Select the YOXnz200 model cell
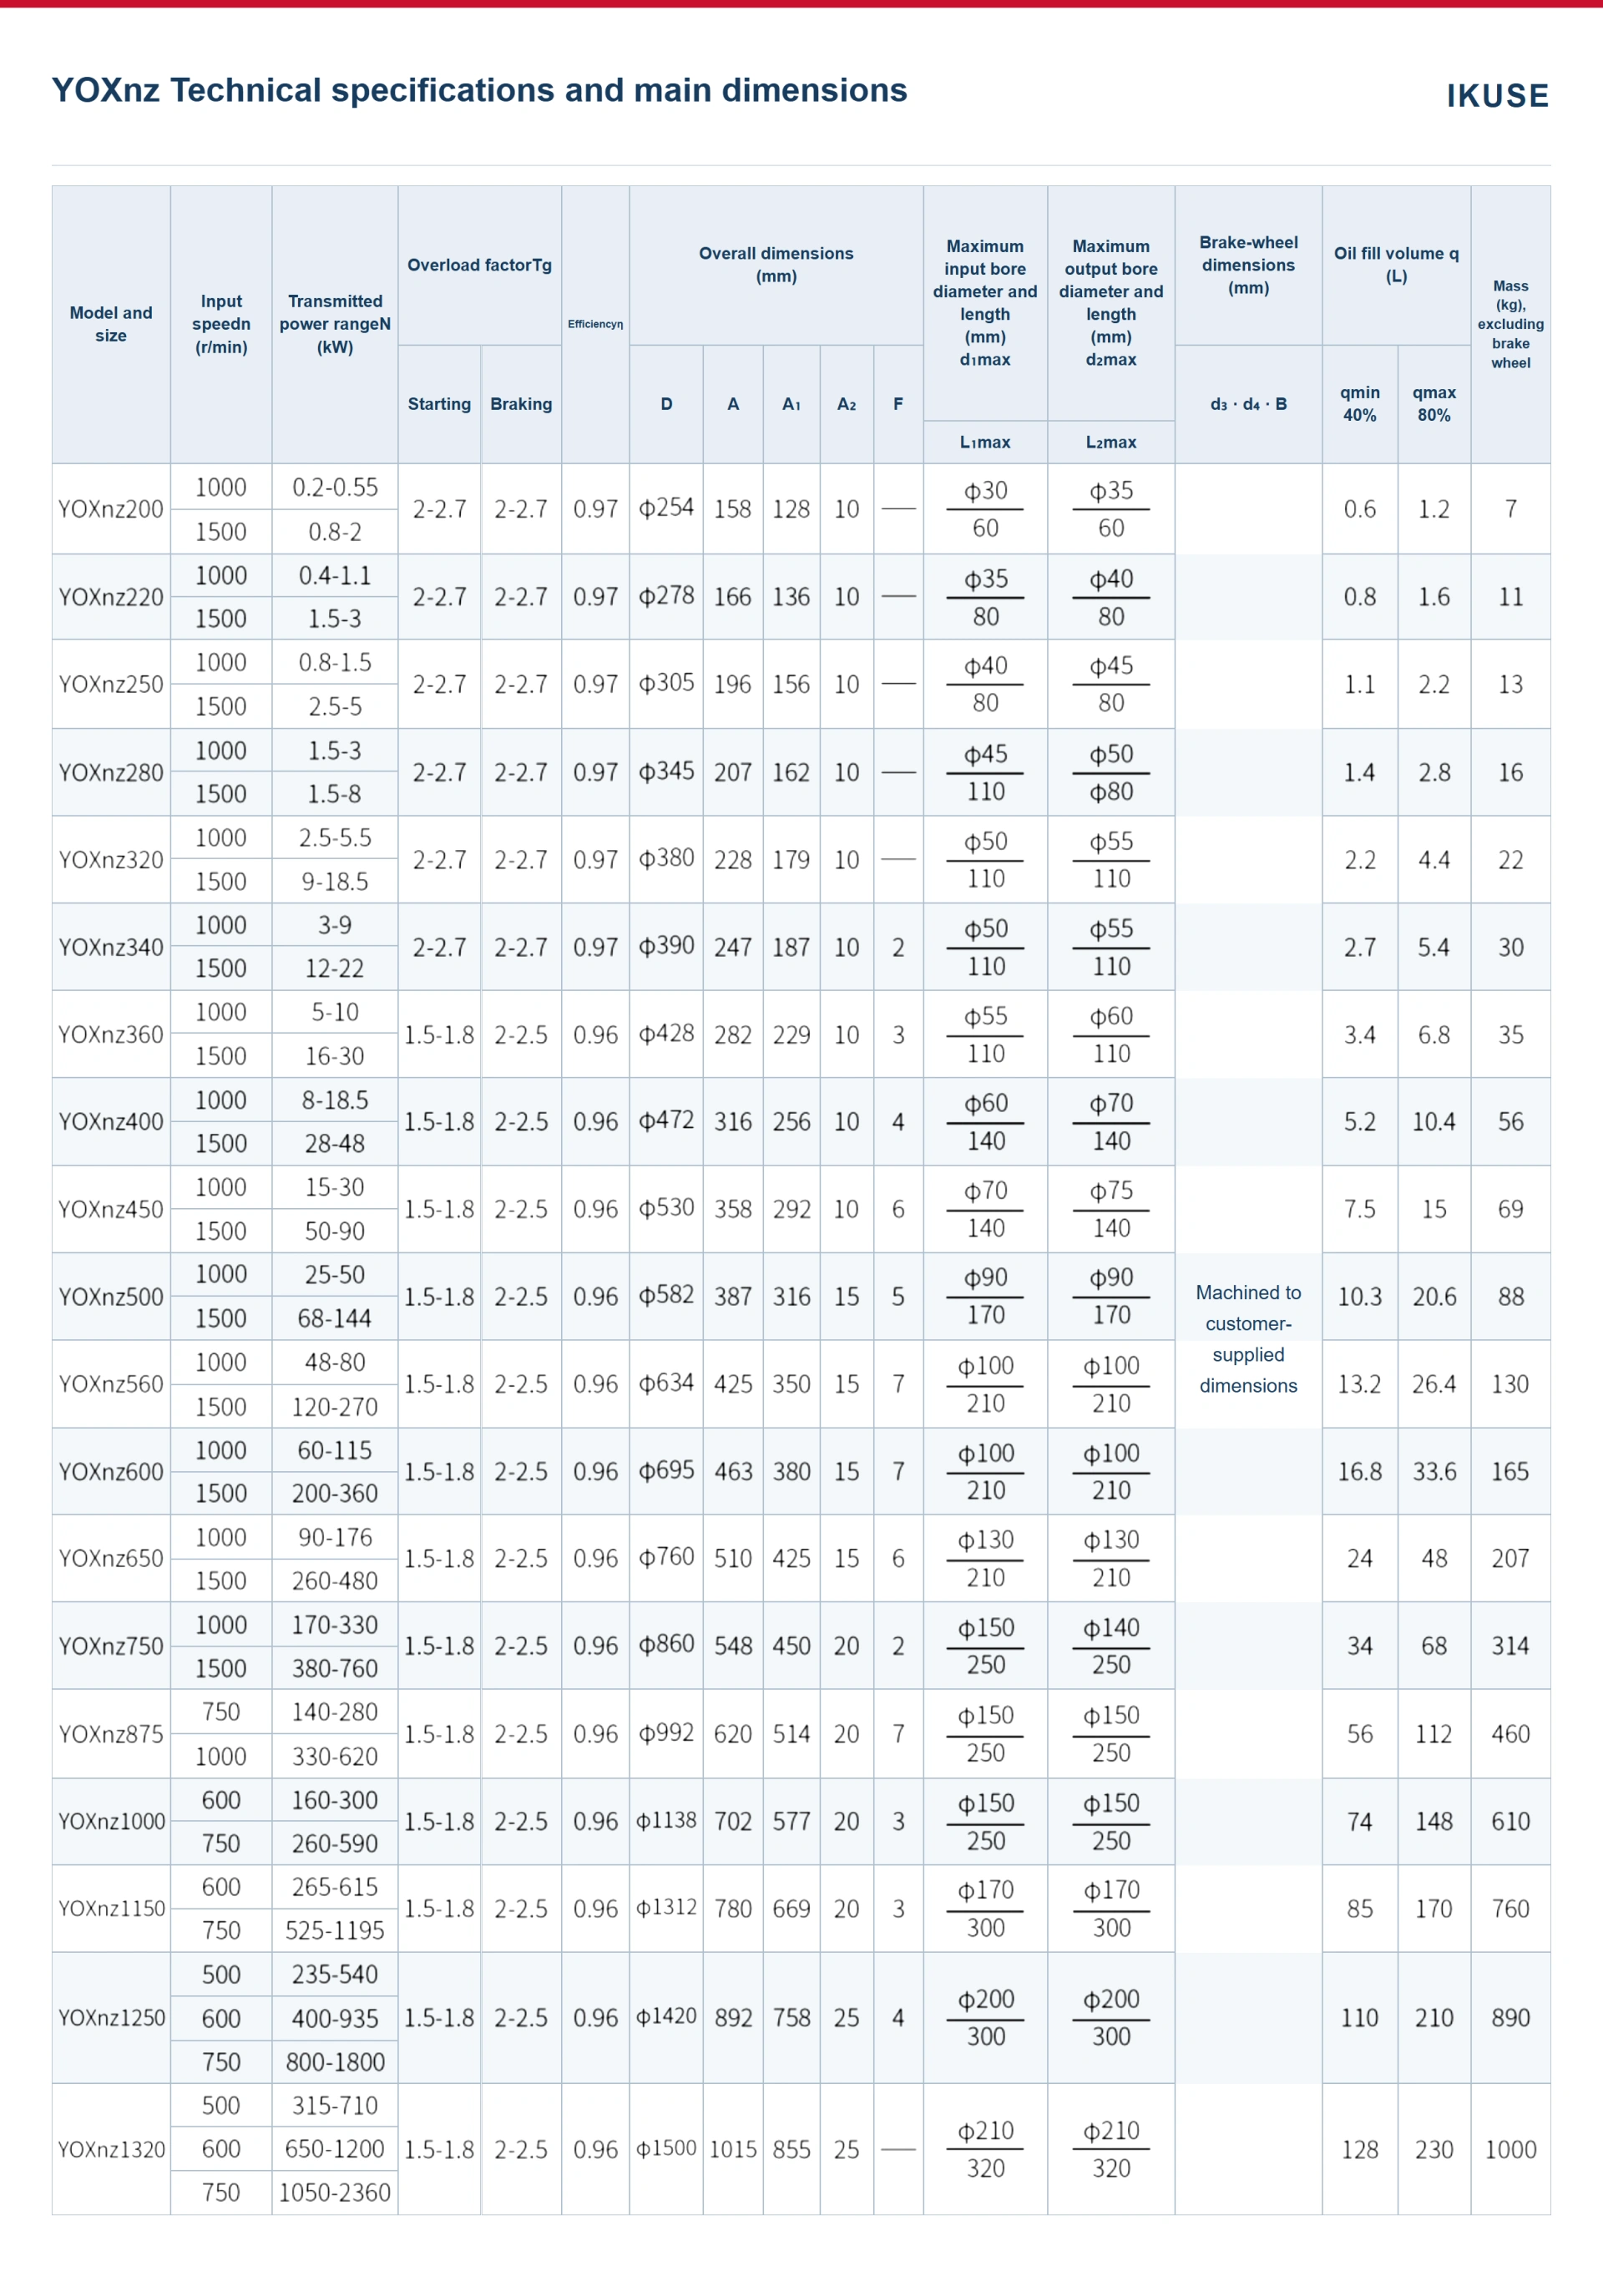The width and height of the screenshot is (1603, 2296). pos(111,509)
